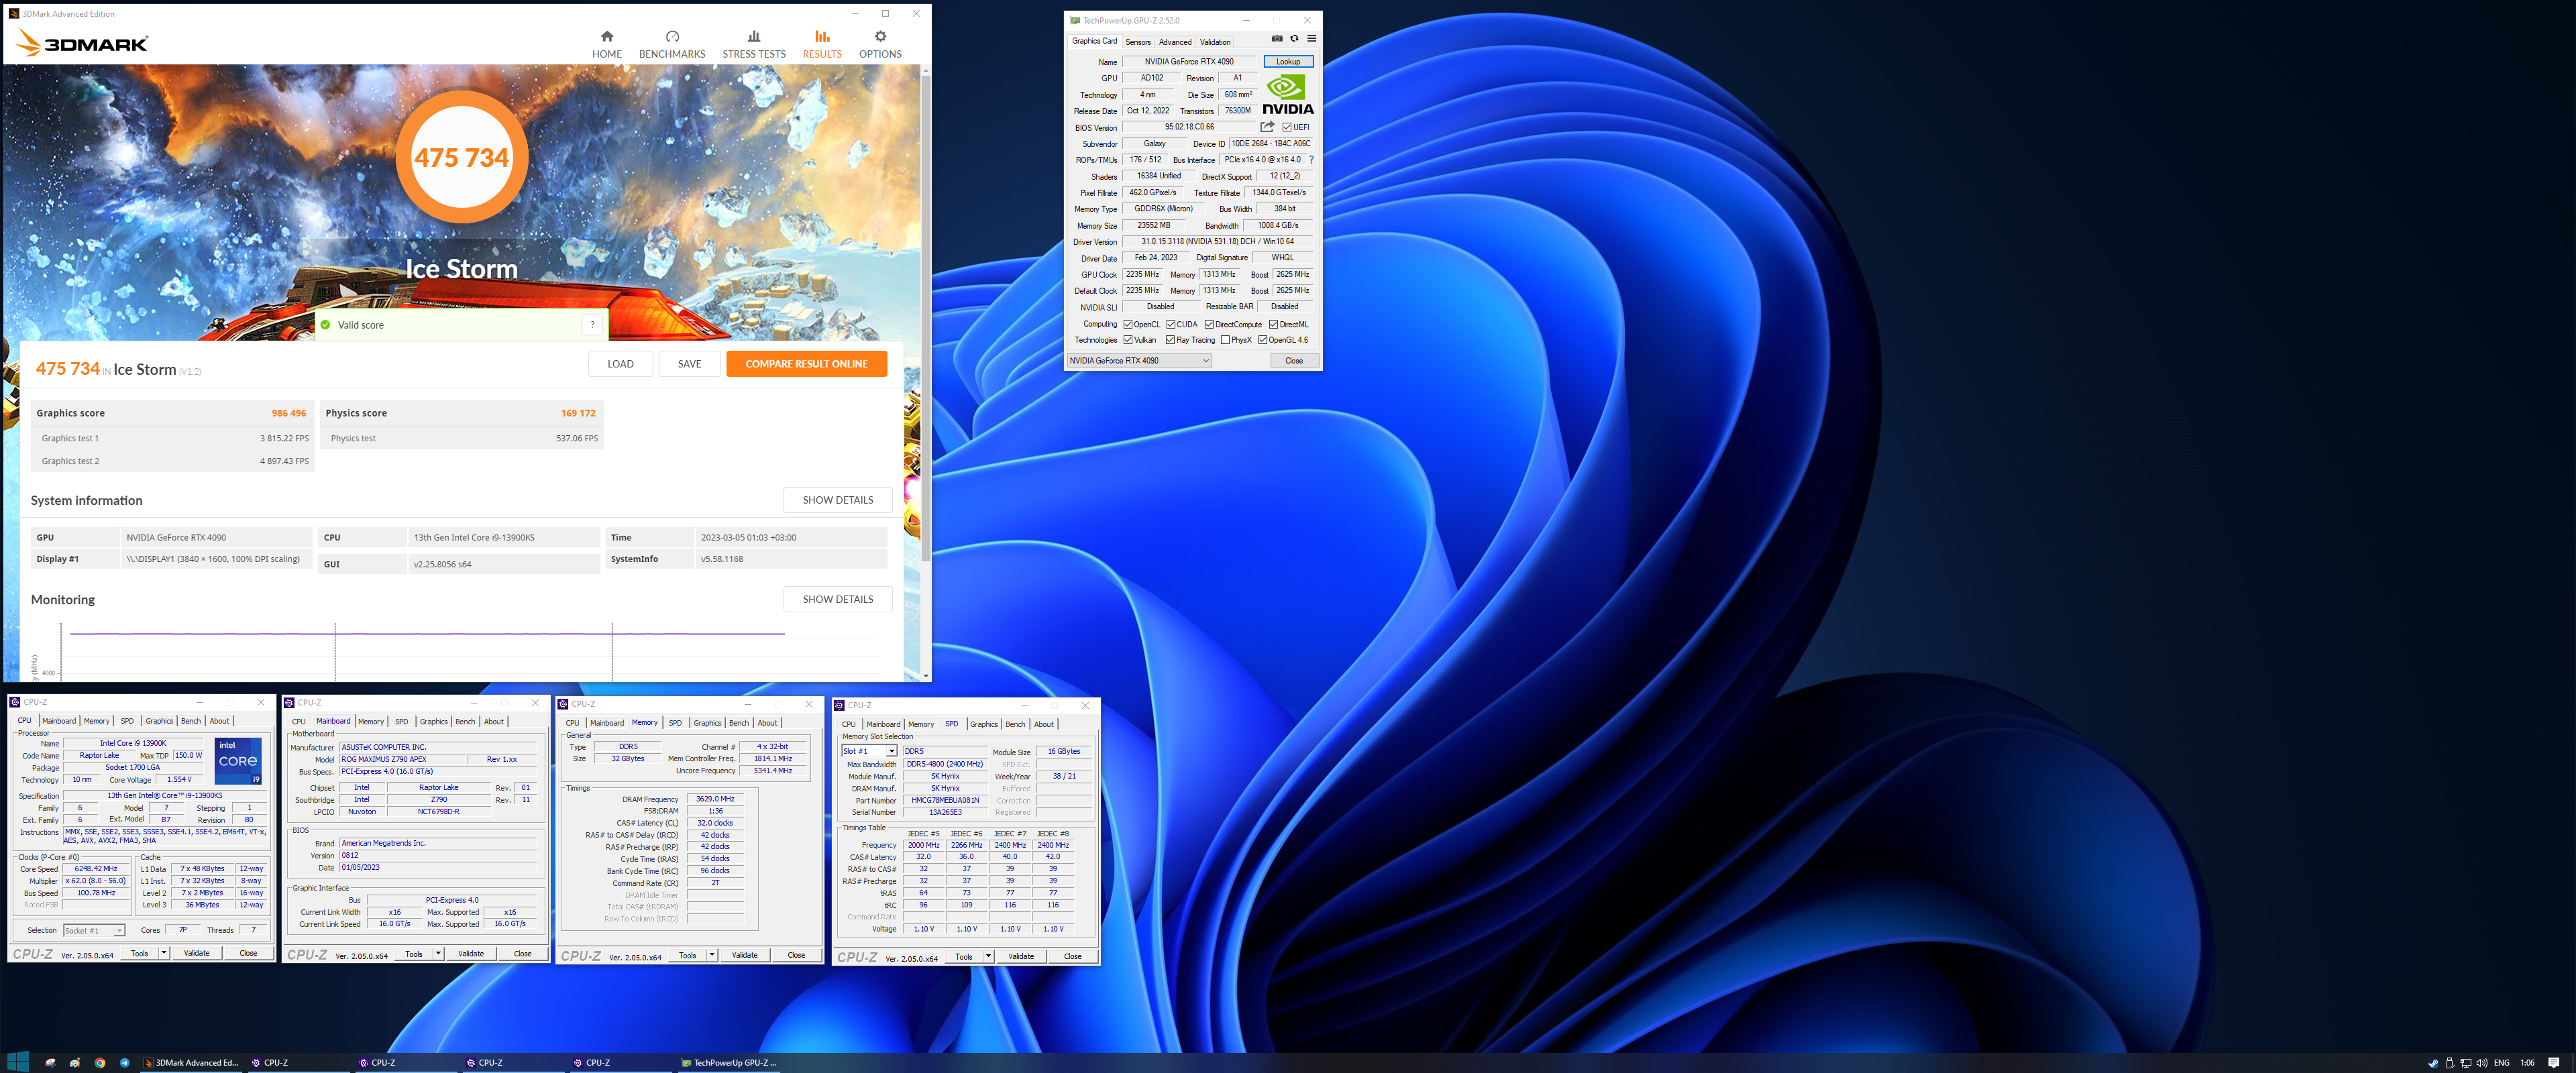Image resolution: width=2576 pixels, height=1073 pixels.
Task: Switch to Validation tab in GPU-Z
Action: tap(1215, 42)
